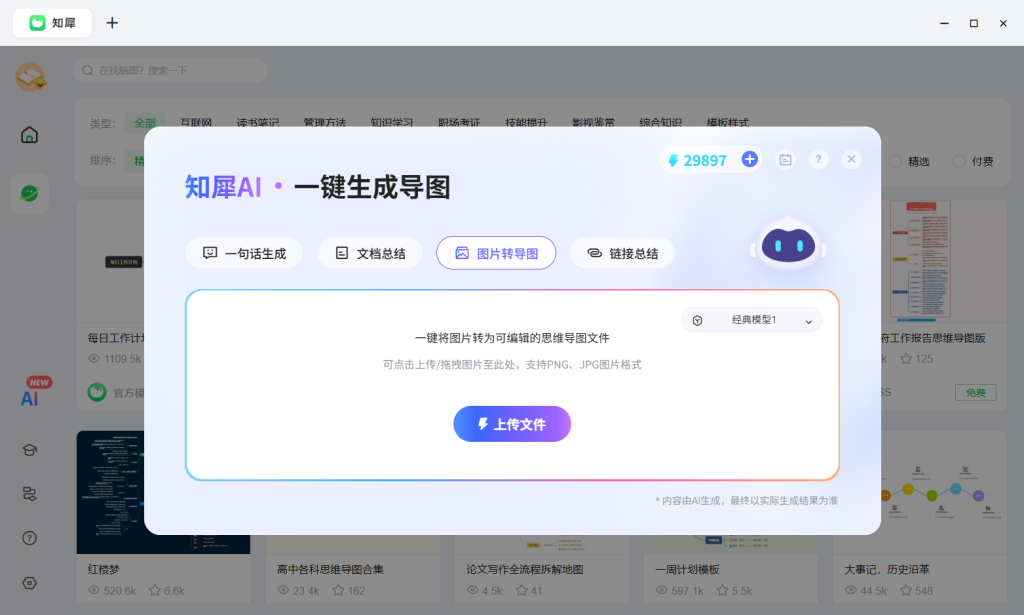
Task: Click the search magnifier icon
Action: pos(88,71)
